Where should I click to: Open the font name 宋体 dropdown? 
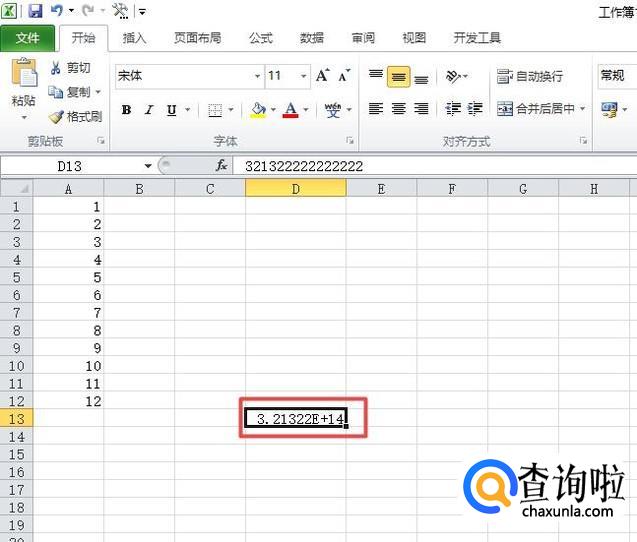pos(257,76)
